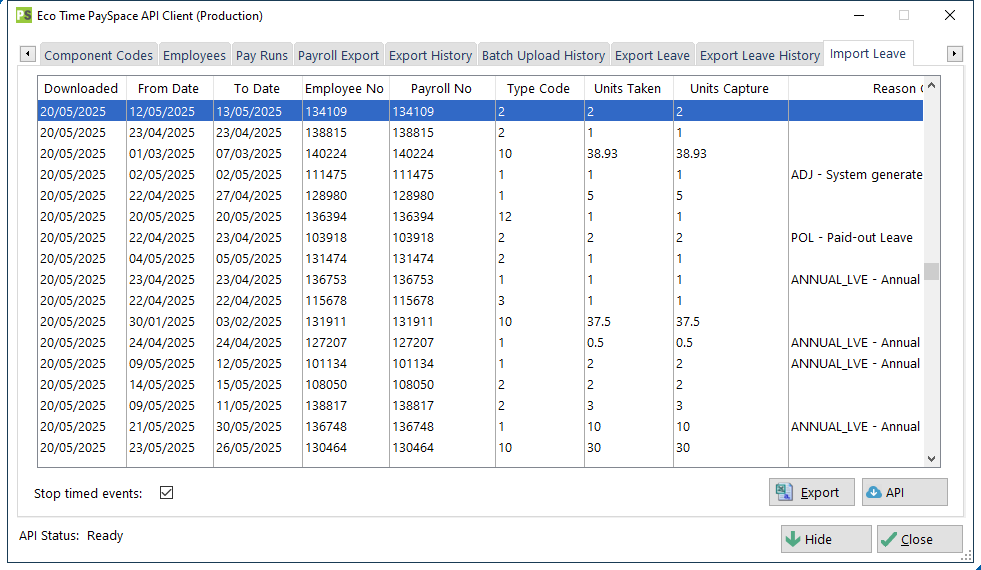The width and height of the screenshot is (981, 570).
Task: Click the API cloud download button
Action: (x=903, y=492)
